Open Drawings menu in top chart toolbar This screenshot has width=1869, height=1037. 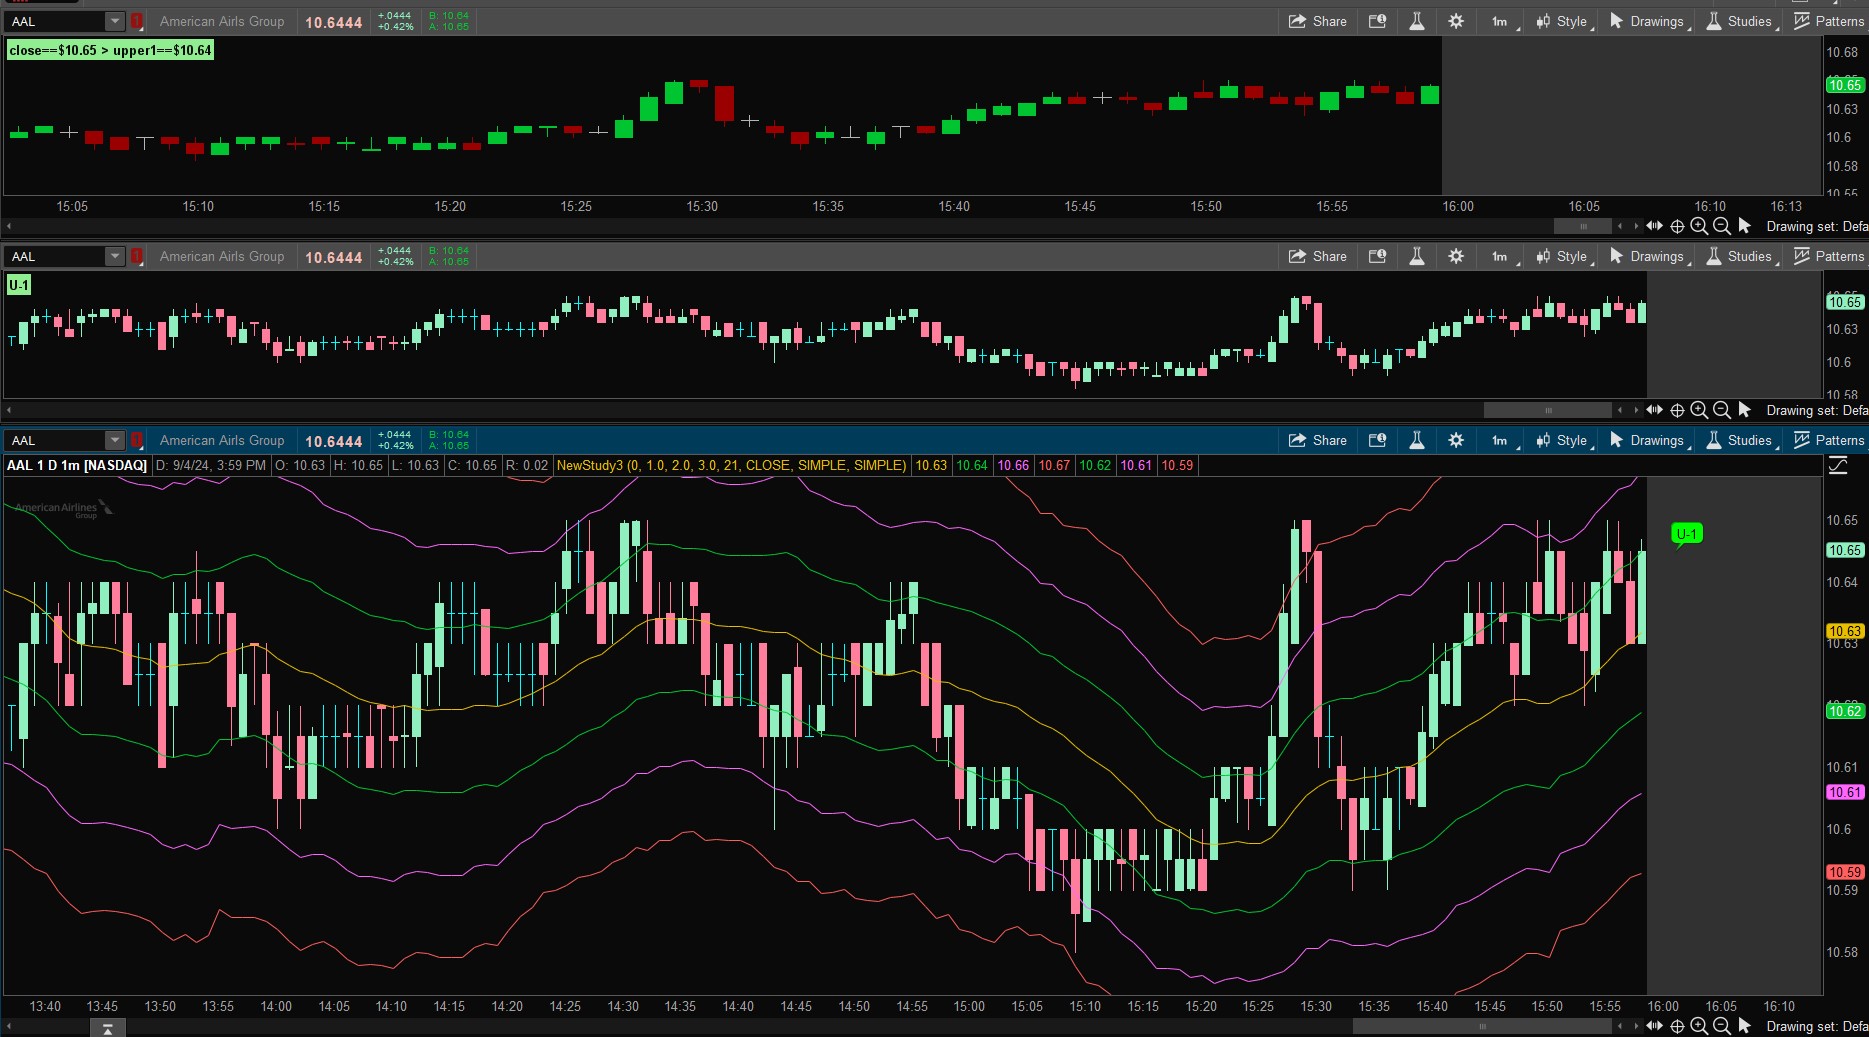[x=1650, y=21]
